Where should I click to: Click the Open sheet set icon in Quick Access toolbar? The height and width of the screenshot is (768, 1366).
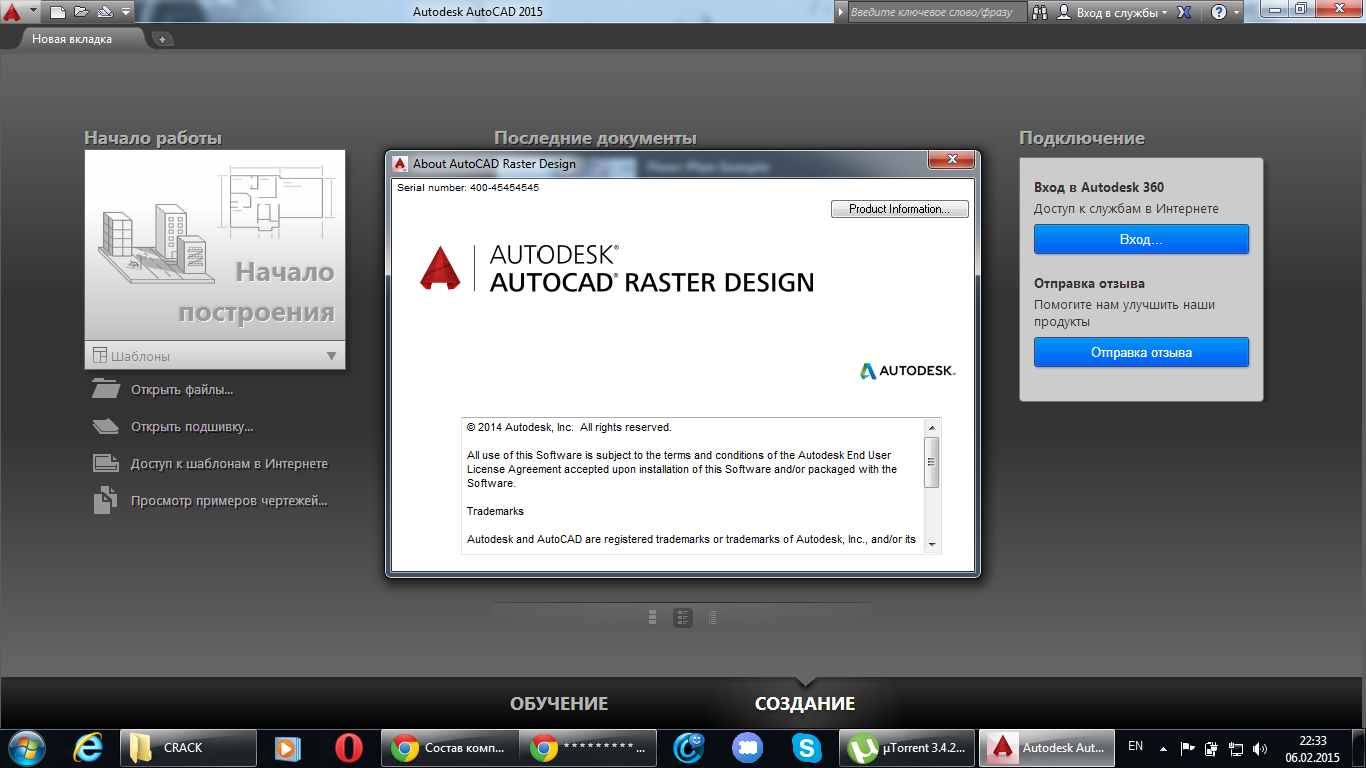[104, 12]
